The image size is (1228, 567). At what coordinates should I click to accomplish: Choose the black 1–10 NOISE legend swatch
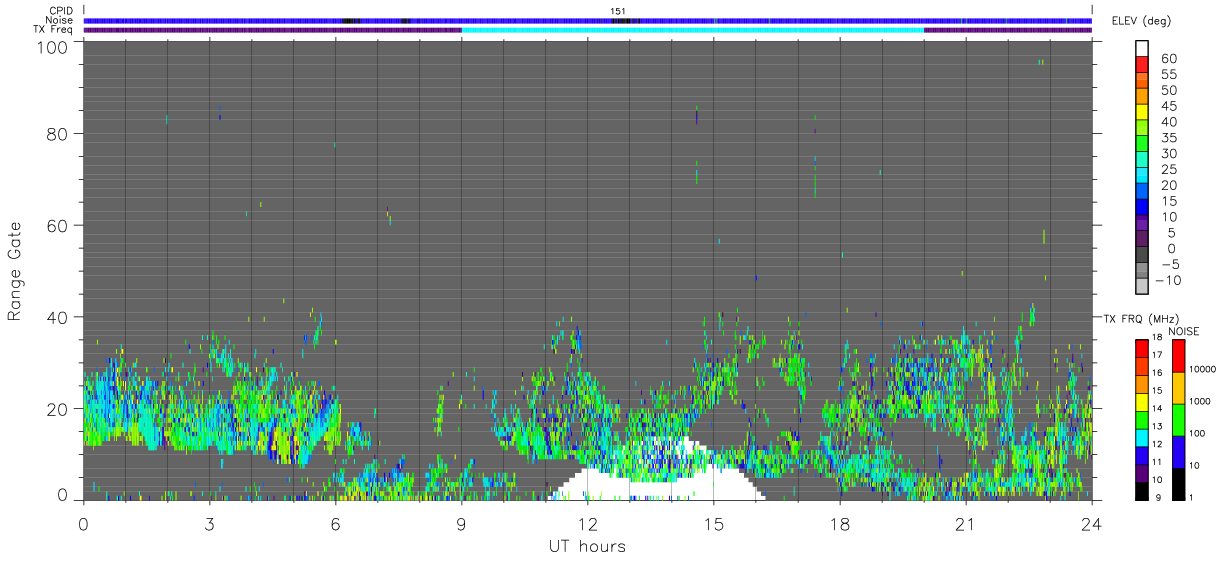(x=1179, y=483)
